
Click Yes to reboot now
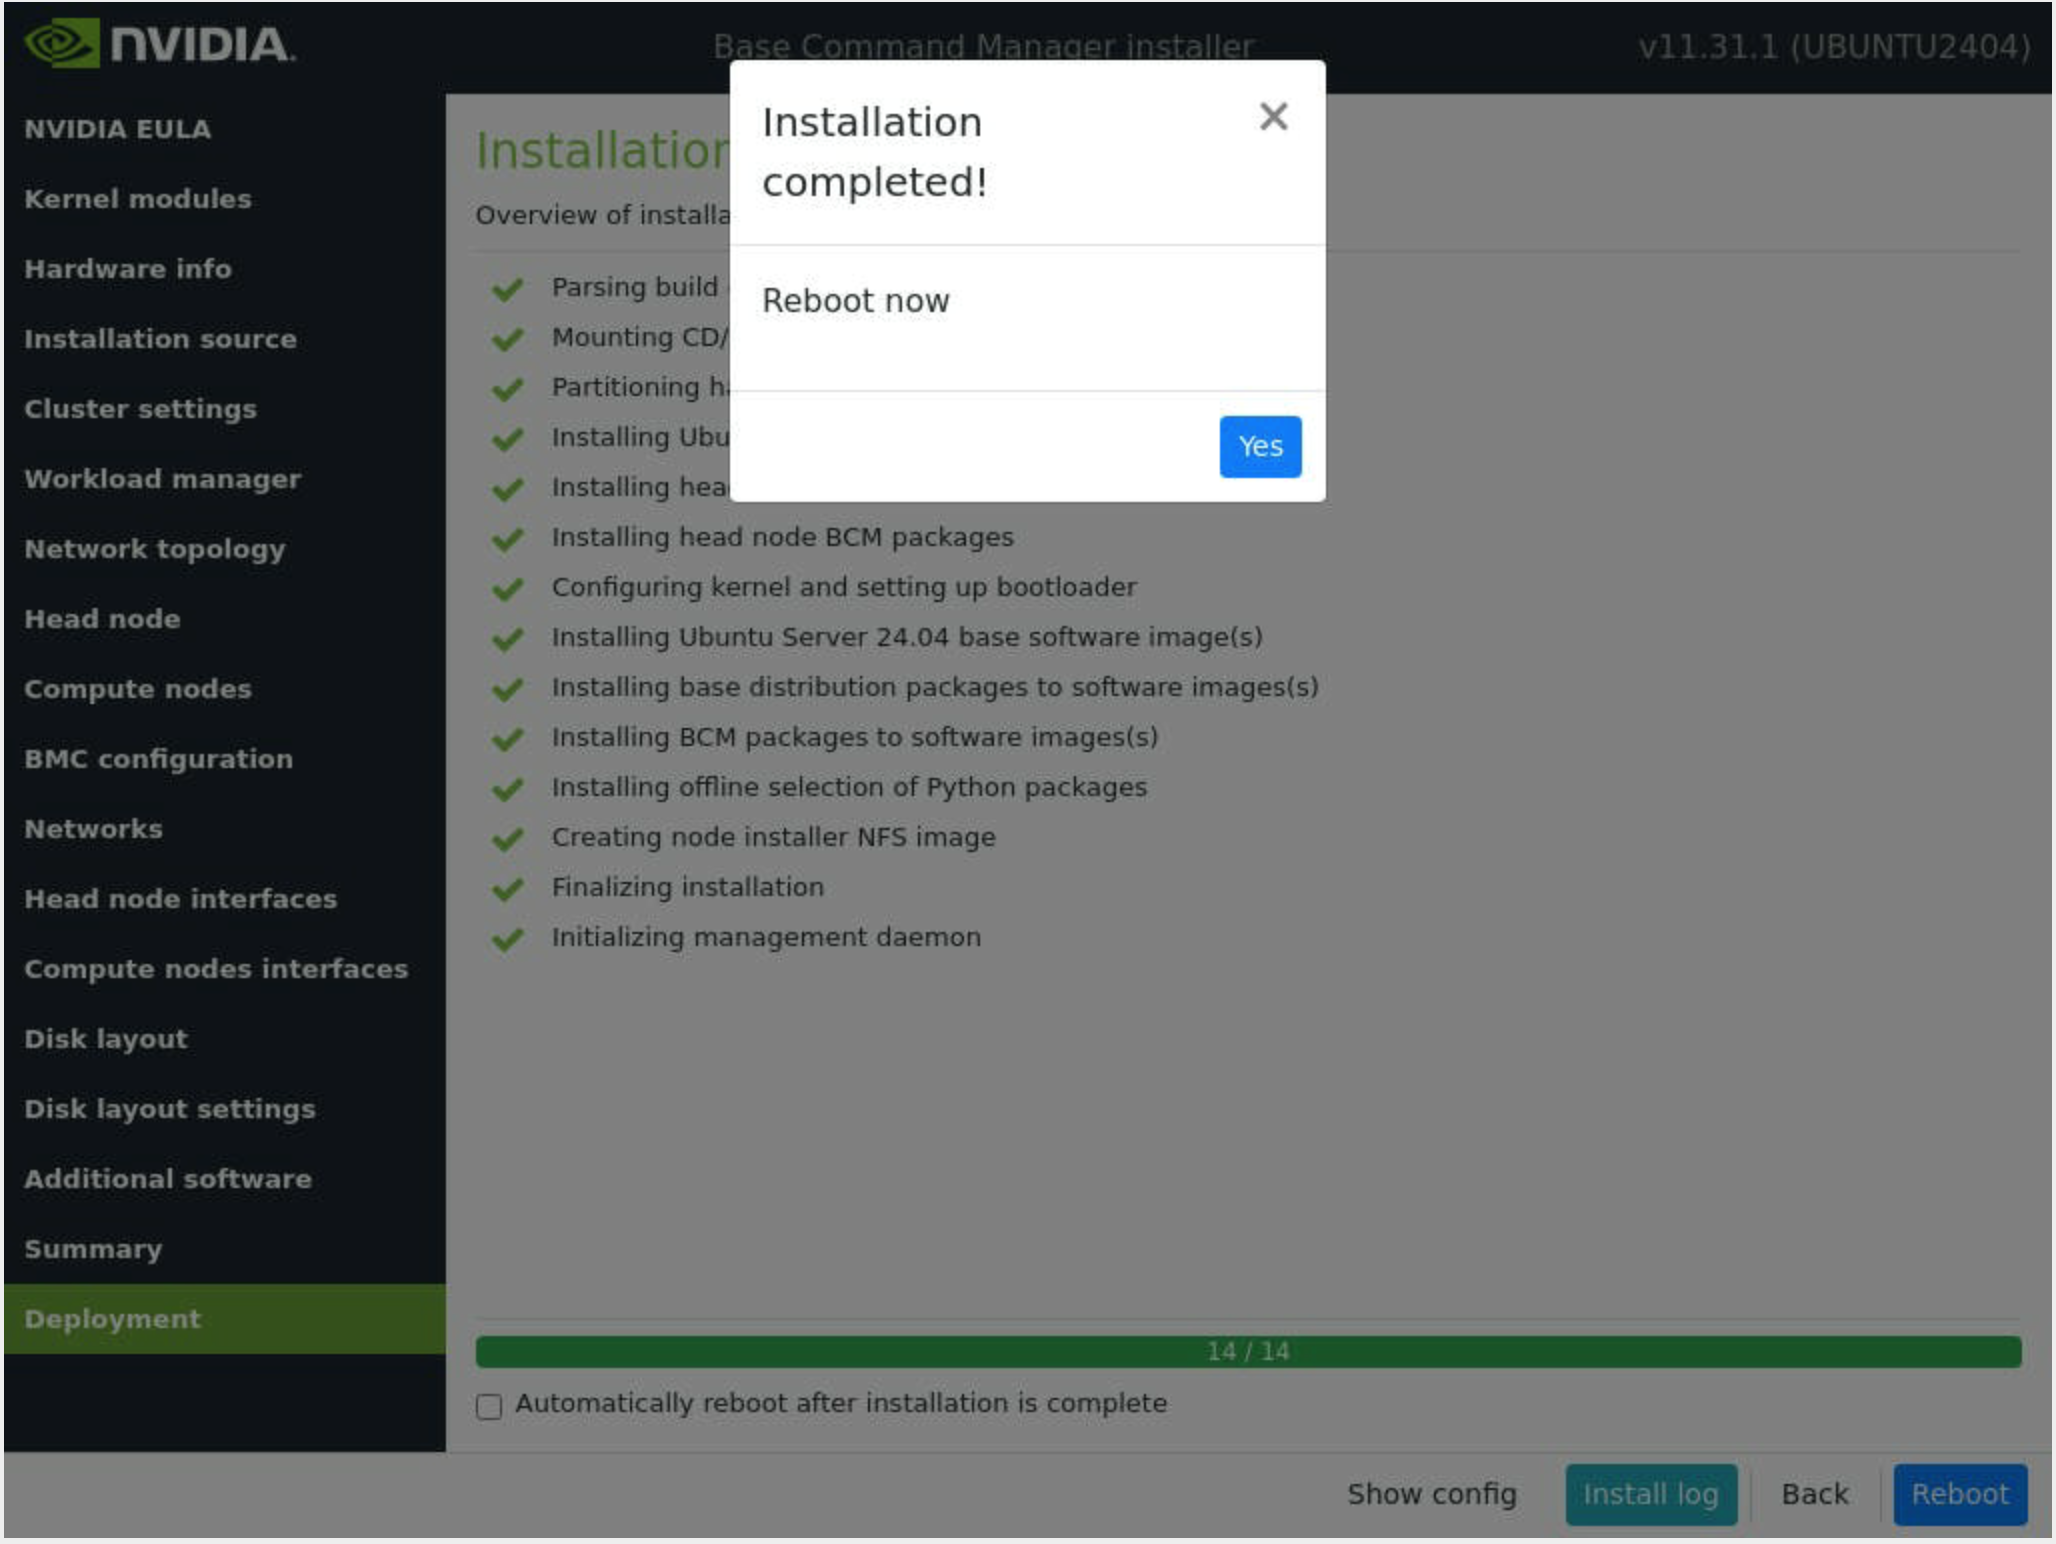pyautogui.click(x=1259, y=446)
